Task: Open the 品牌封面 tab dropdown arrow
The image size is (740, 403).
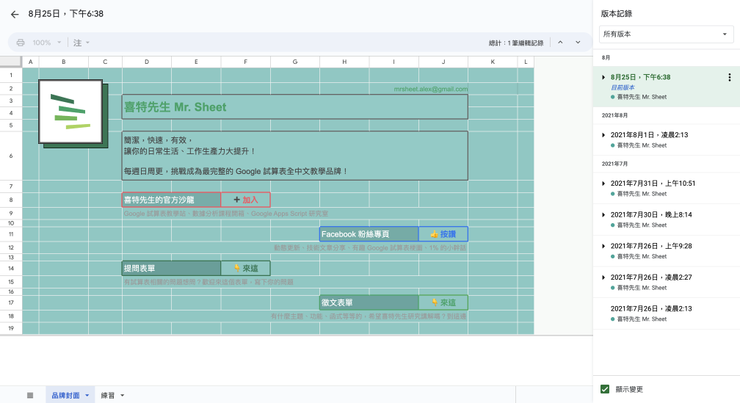Action: click(87, 395)
